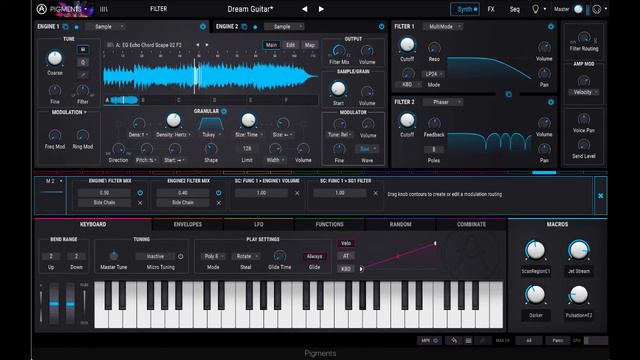This screenshot has width=640, height=360.
Task: Toggle Filter 1 power button
Action: [x=551, y=27]
